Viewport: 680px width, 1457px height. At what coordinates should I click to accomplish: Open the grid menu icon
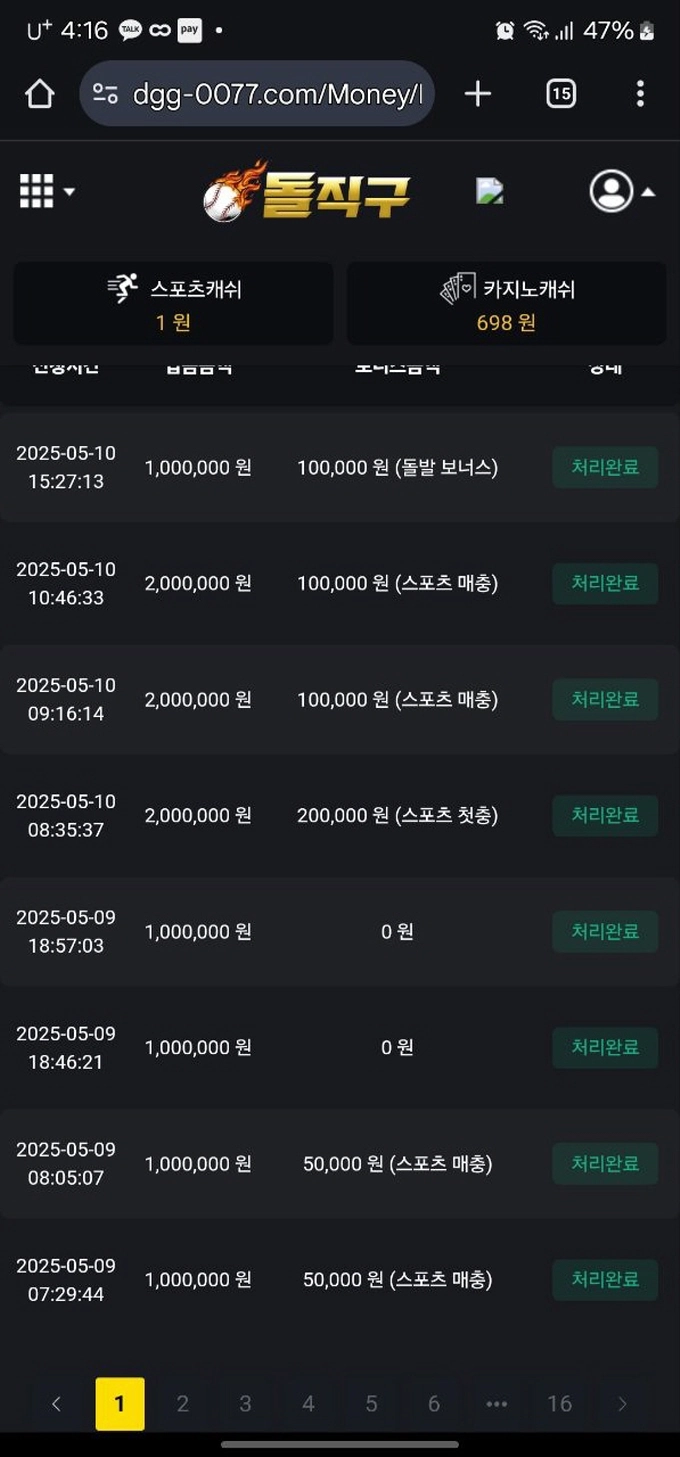click(x=37, y=191)
